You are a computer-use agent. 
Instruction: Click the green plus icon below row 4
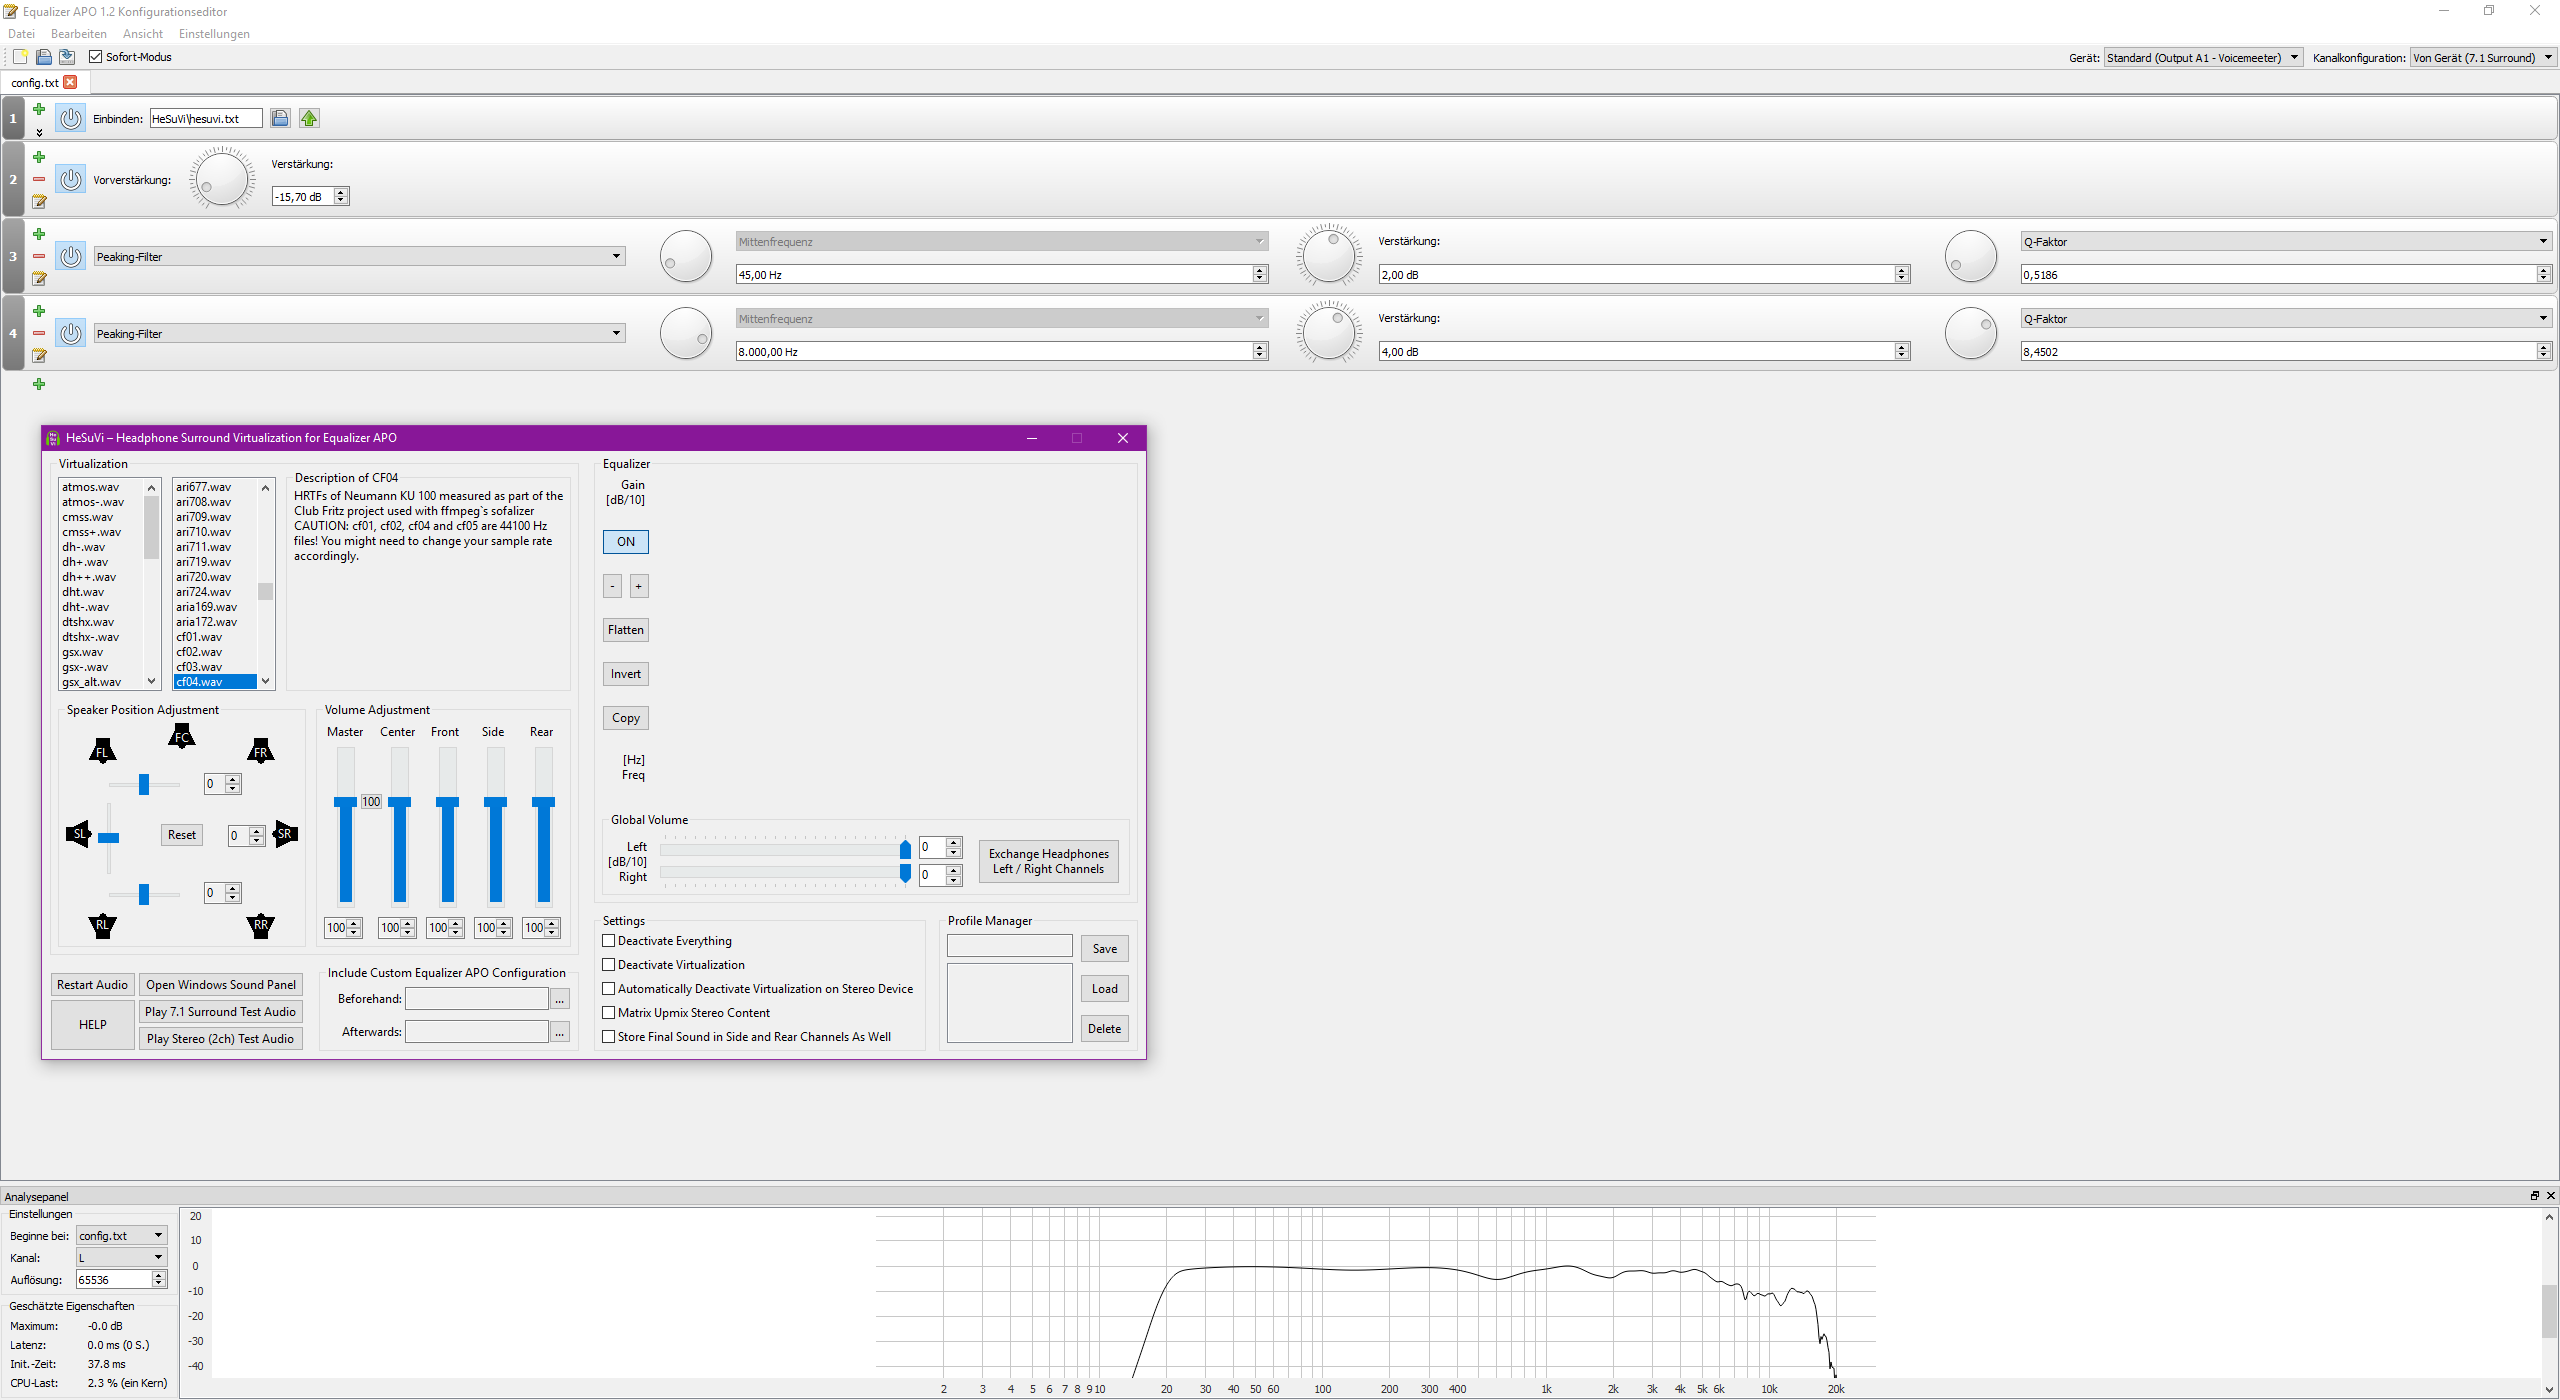(39, 384)
